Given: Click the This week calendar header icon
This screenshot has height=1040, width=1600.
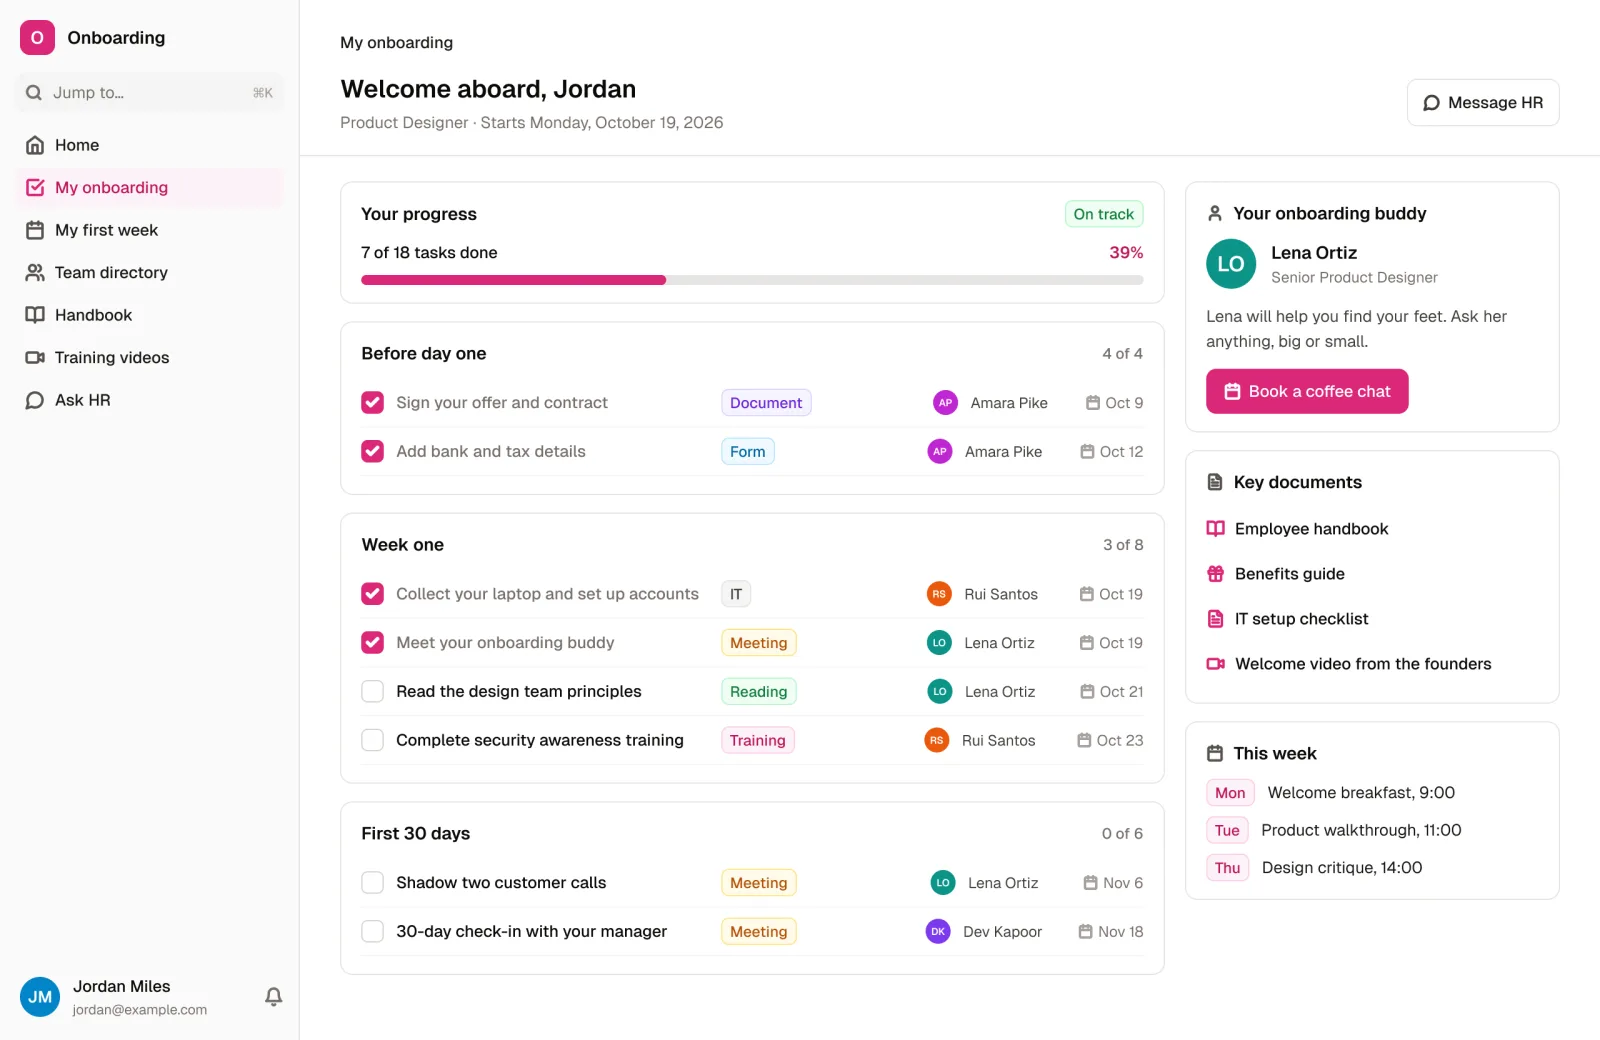Looking at the screenshot, I should point(1215,754).
